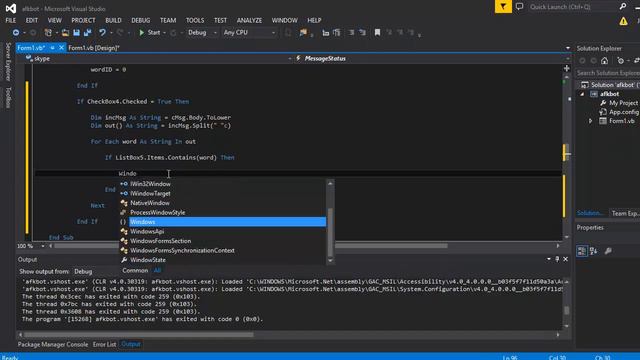The width and height of the screenshot is (640, 360).
Task: Open the Debug configuration dropdown
Action: [202, 32]
